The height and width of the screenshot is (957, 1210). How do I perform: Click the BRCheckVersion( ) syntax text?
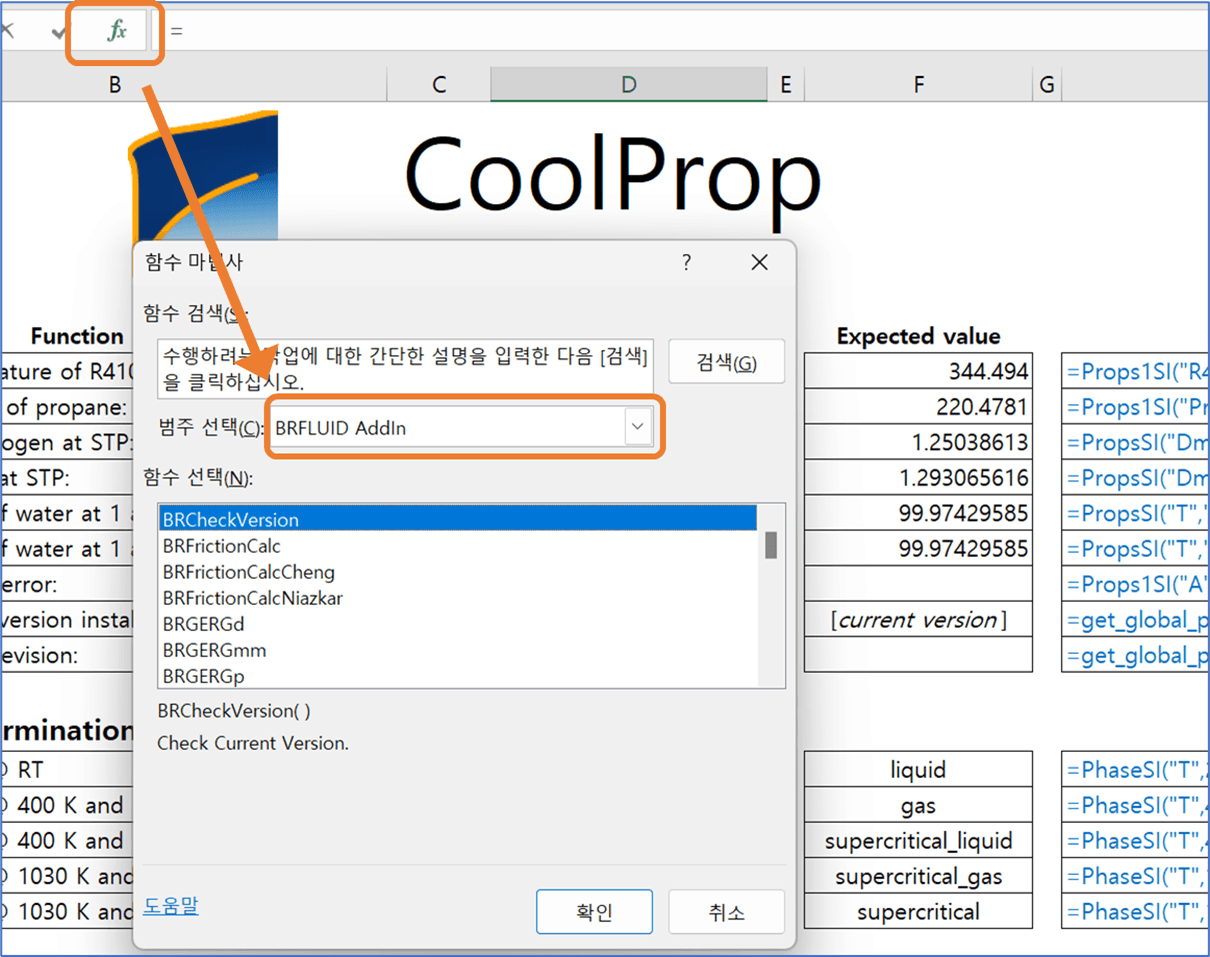pyautogui.click(x=234, y=711)
